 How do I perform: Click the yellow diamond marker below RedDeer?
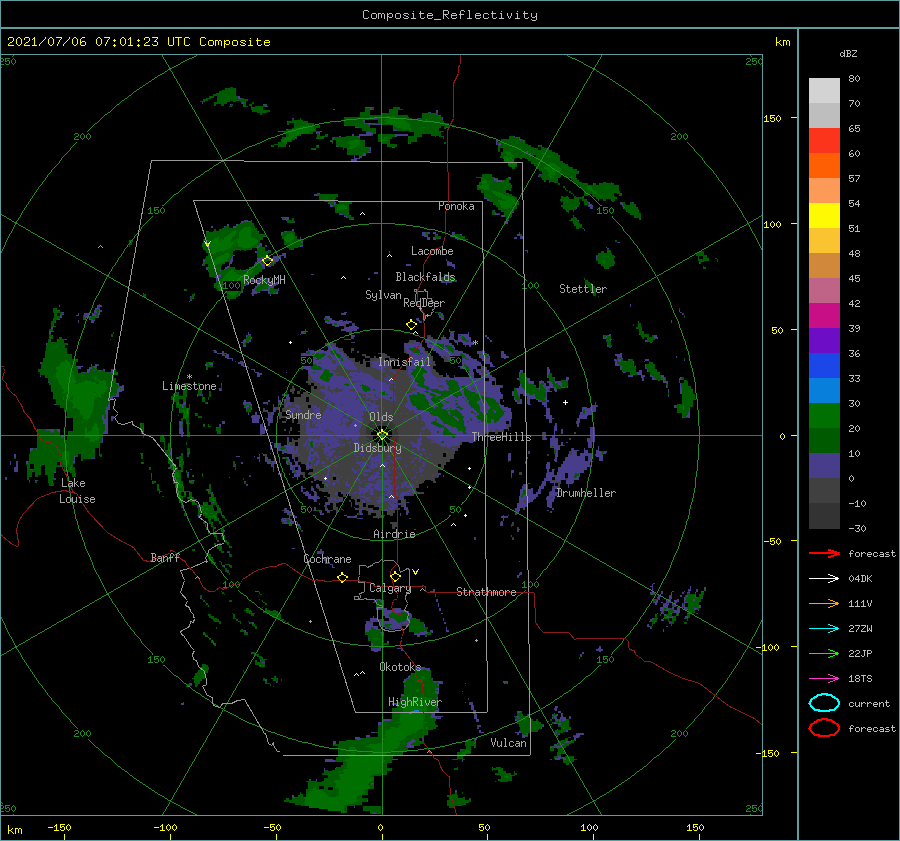412,325
